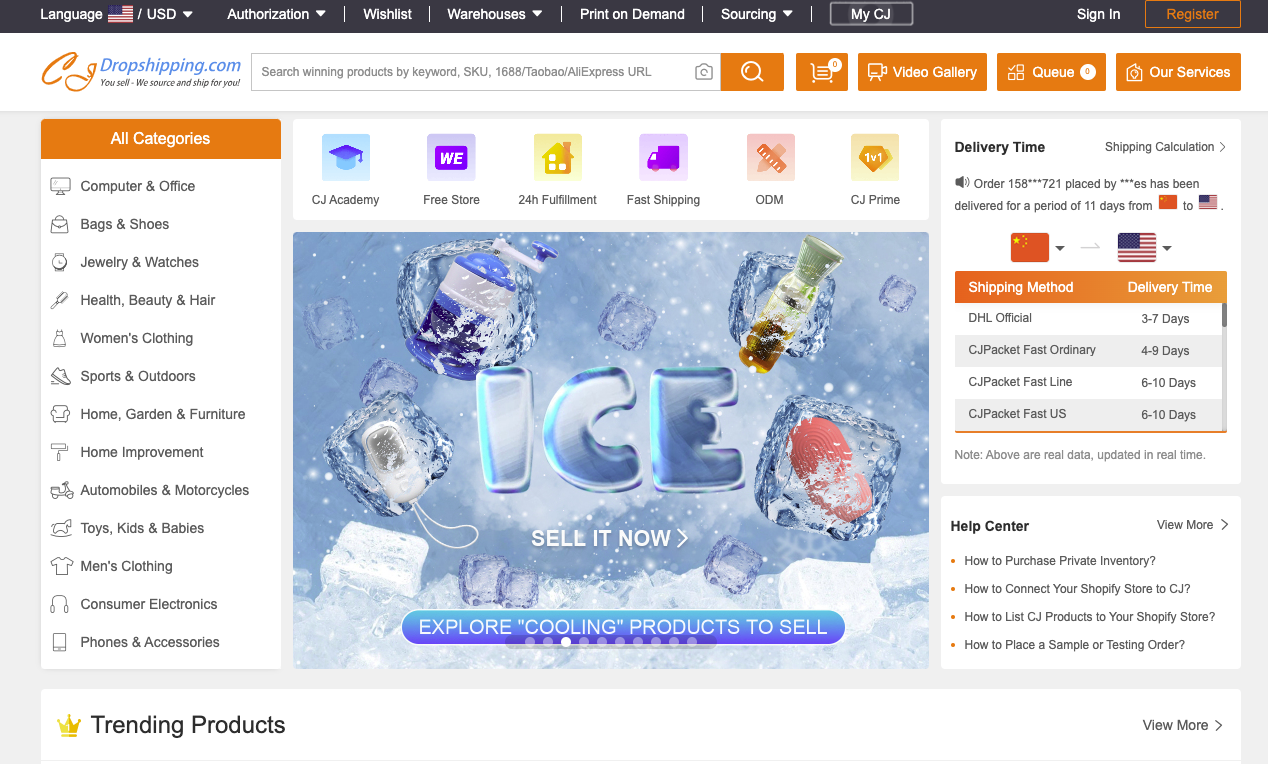This screenshot has height=764, width=1268.
Task: Click Jewelry & Watches watch icon
Action: pos(61,262)
